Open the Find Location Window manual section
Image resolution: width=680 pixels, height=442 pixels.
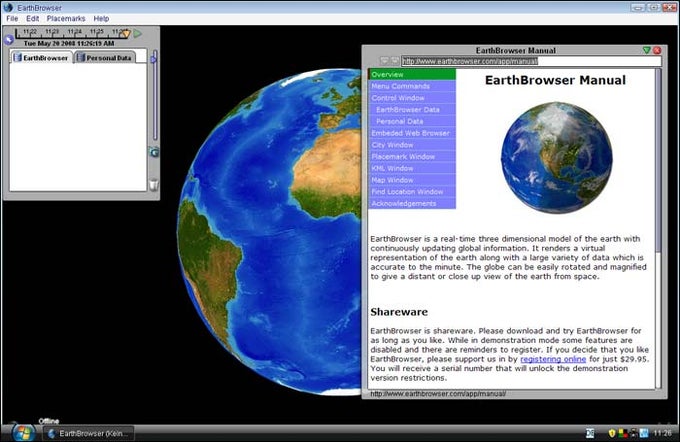[412, 192]
